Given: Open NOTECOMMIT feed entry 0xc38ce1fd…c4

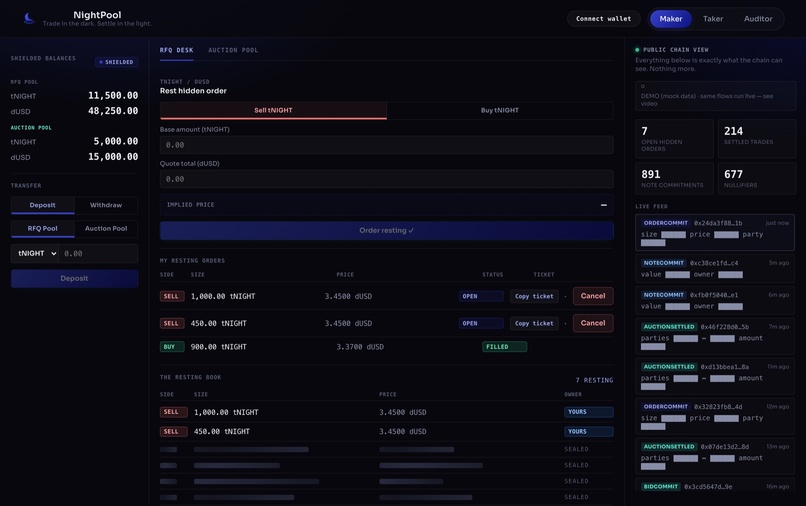Looking at the screenshot, I should (x=715, y=268).
